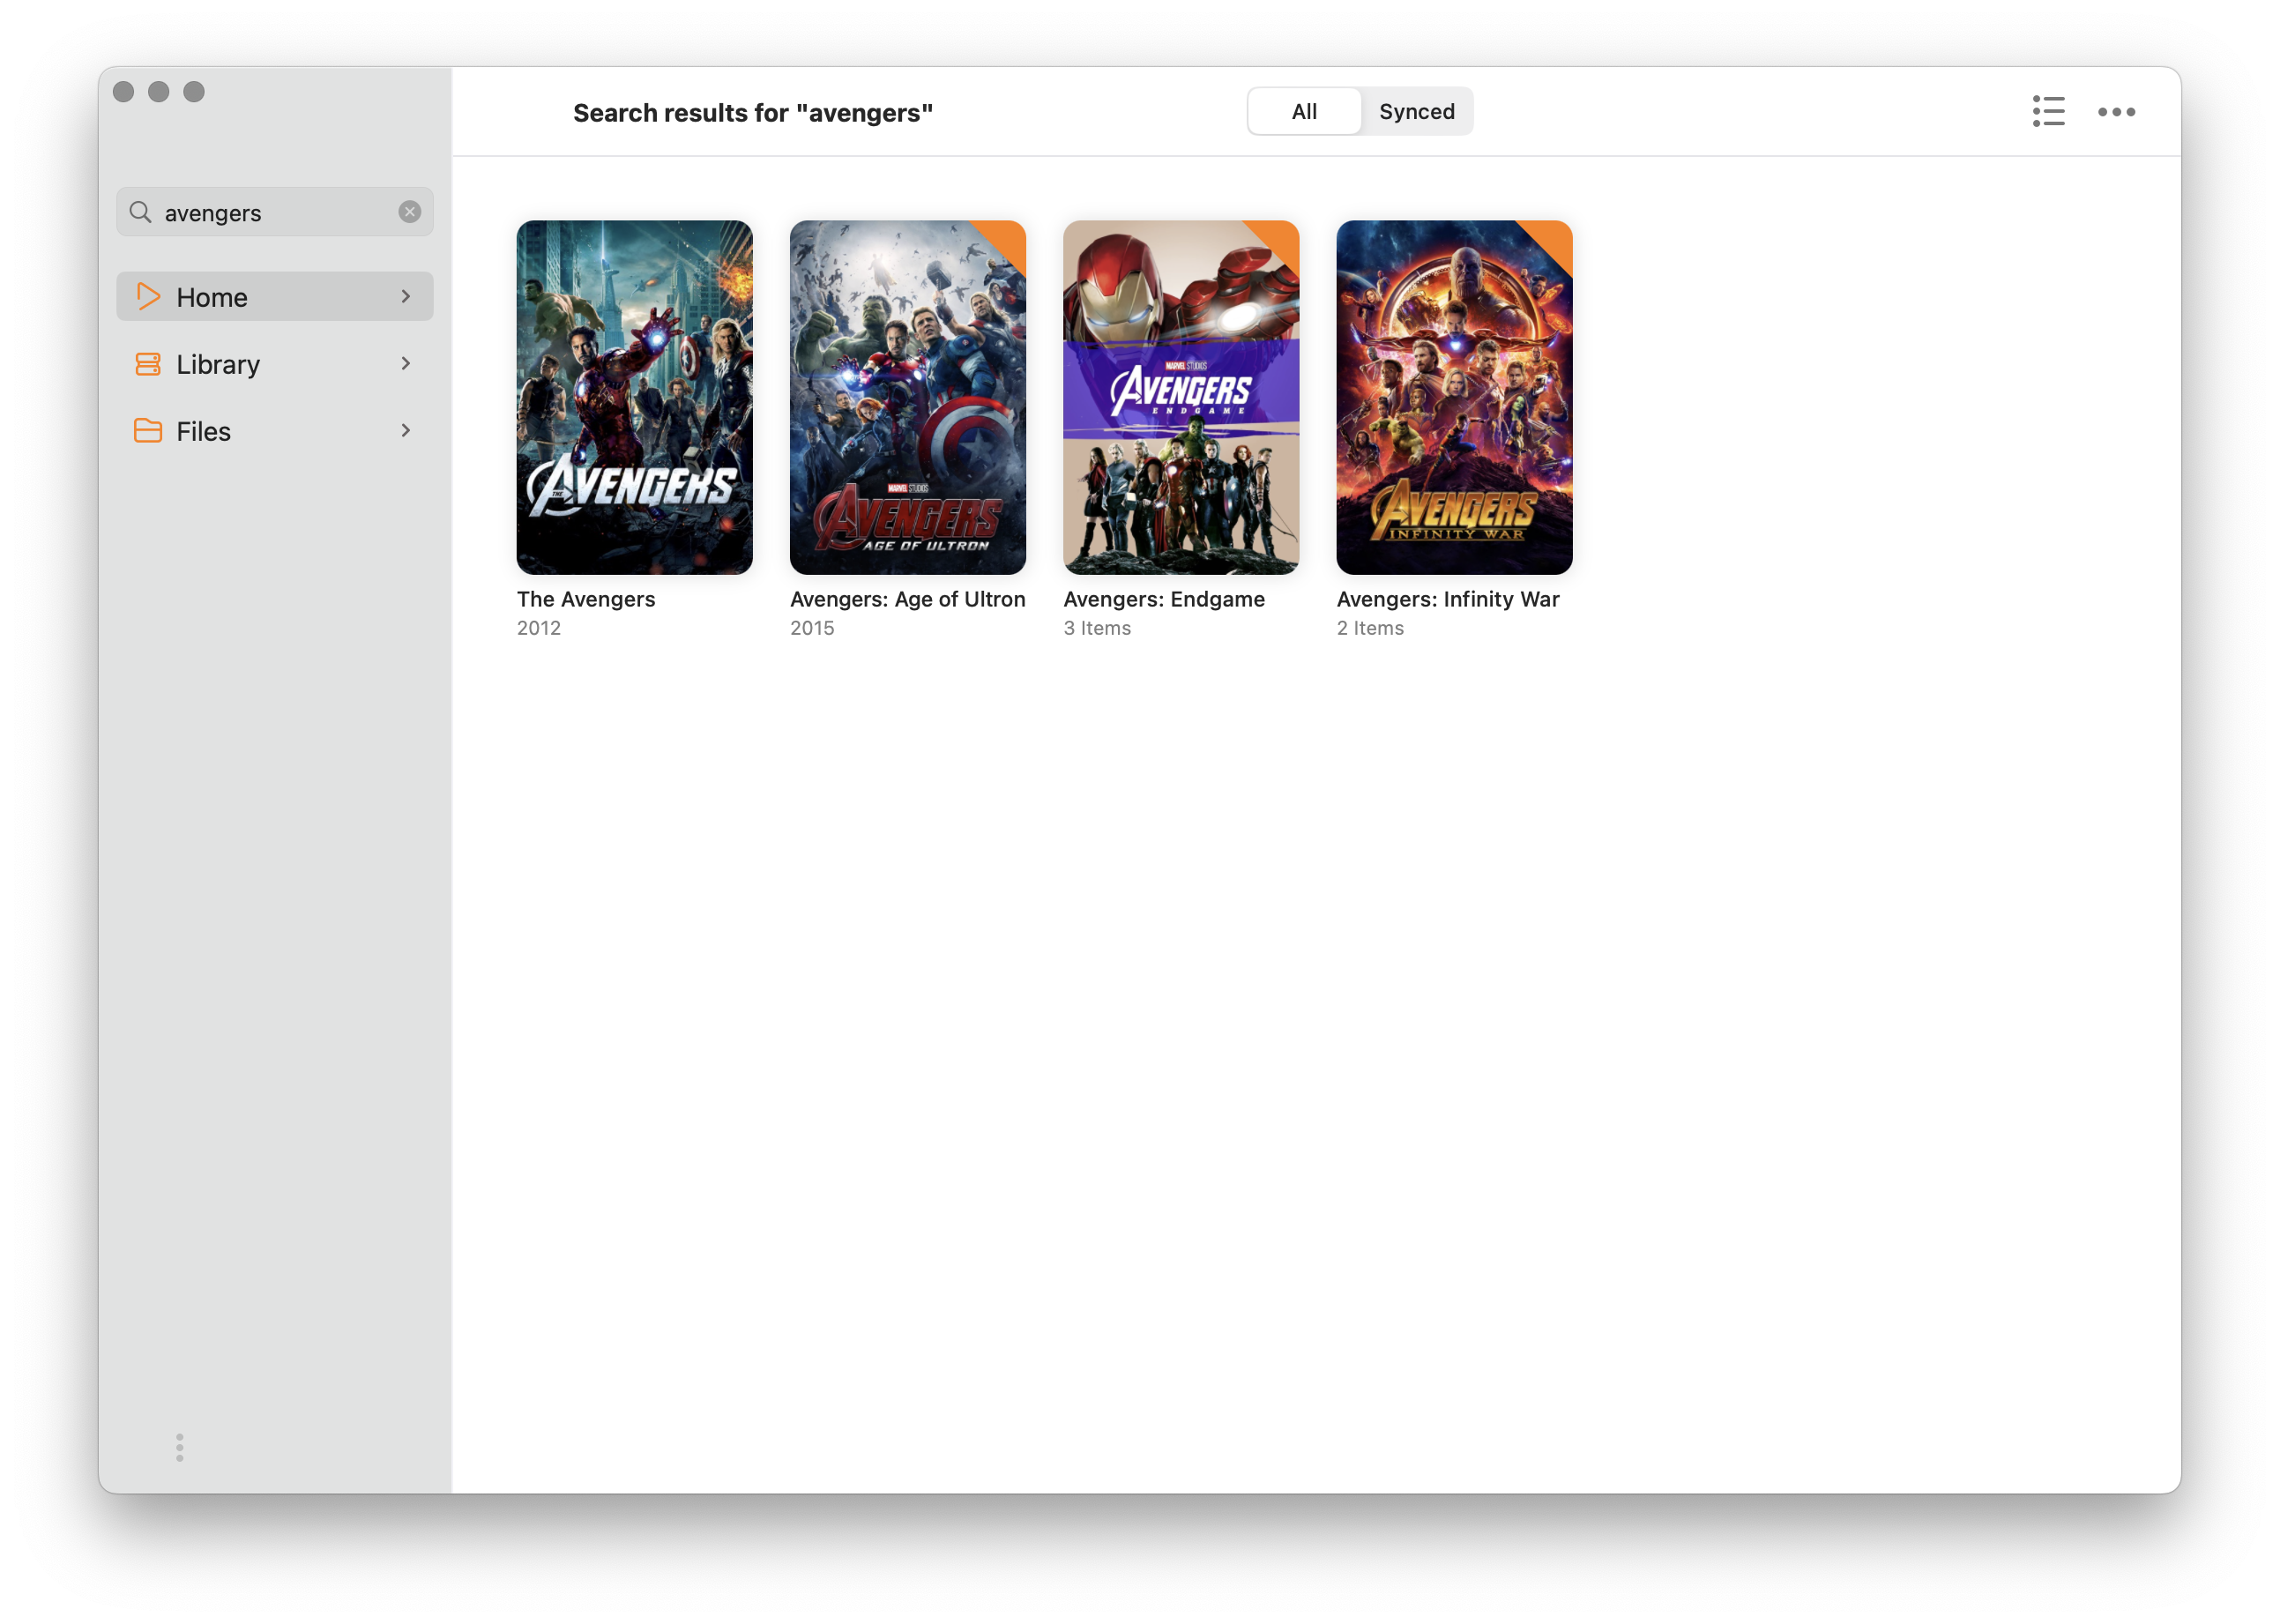Open The Avengers 2012 poster
The width and height of the screenshot is (2280, 1624).
634,397
